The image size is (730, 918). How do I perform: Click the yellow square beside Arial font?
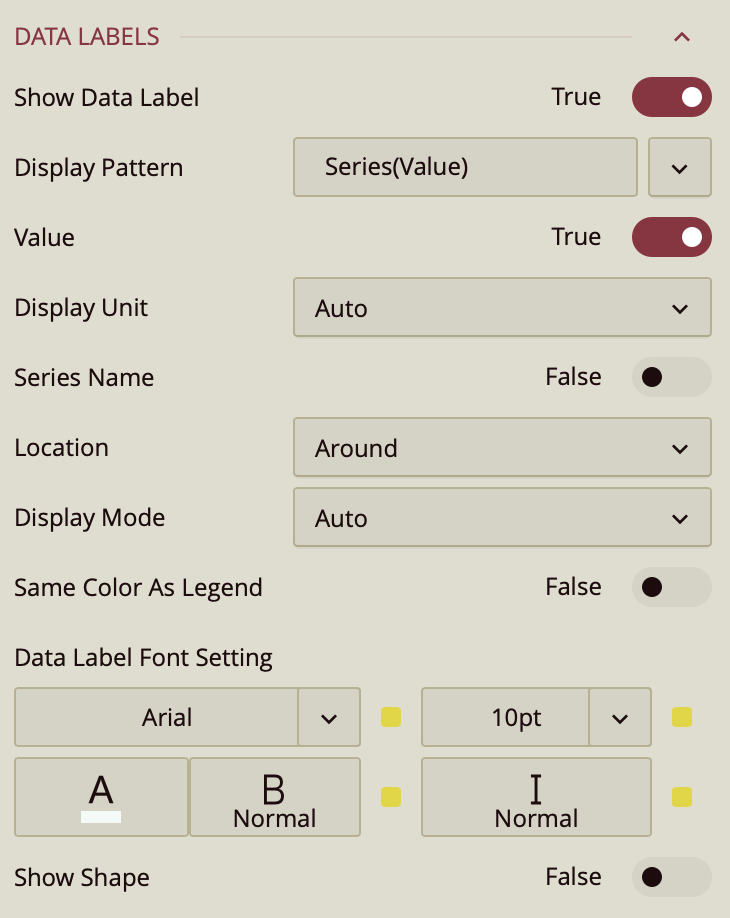[x=391, y=717]
